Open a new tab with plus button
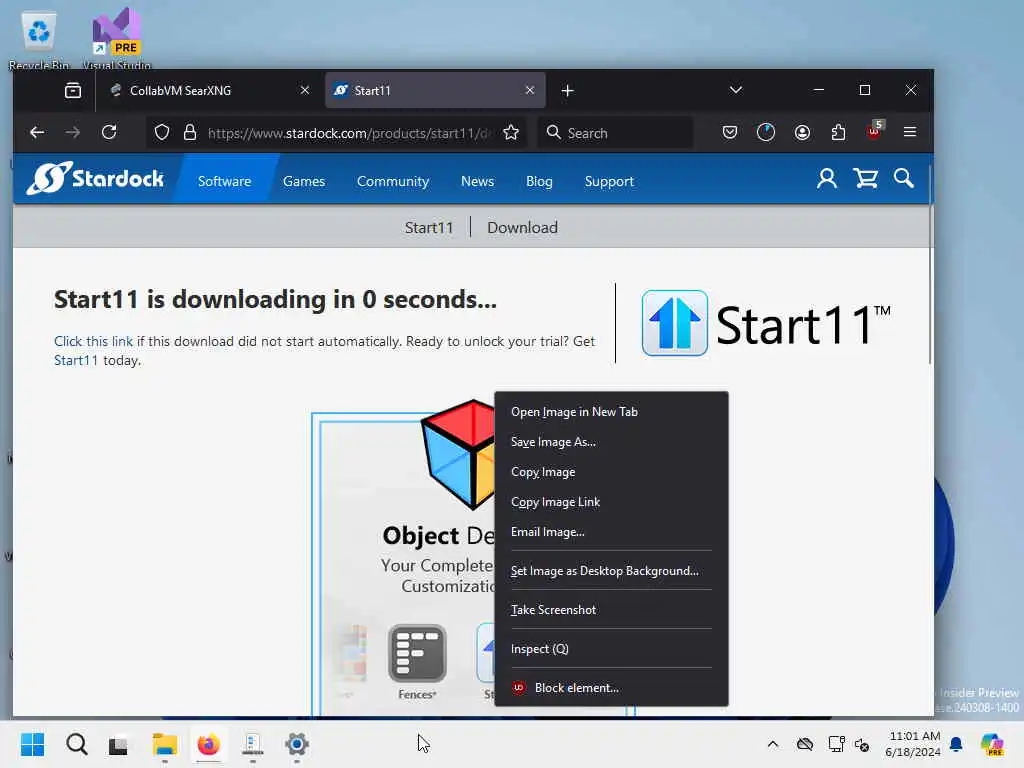1024x768 pixels. (x=568, y=91)
